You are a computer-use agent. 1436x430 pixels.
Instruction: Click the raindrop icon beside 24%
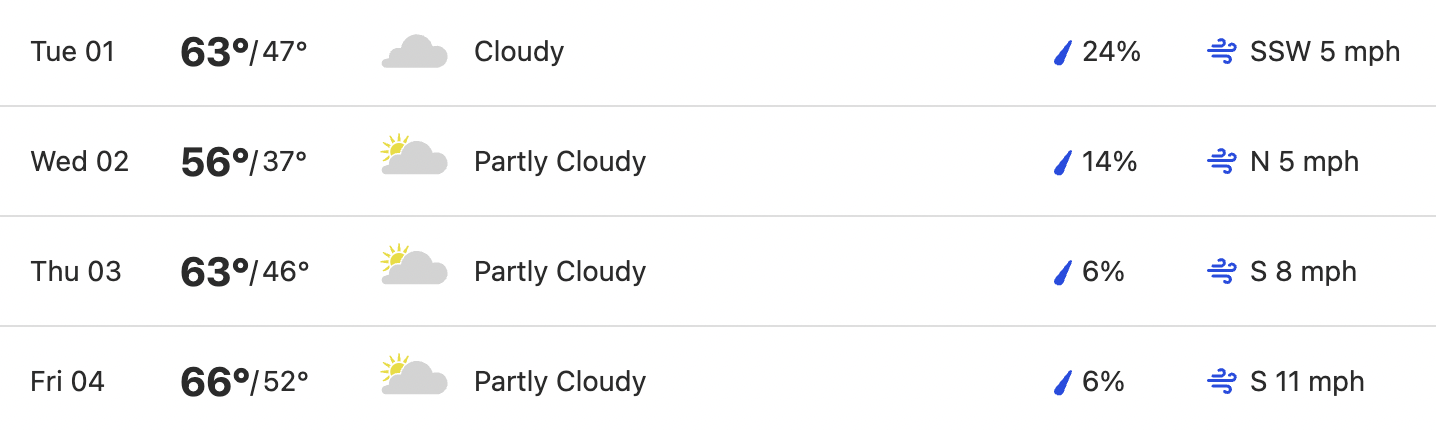1063,52
